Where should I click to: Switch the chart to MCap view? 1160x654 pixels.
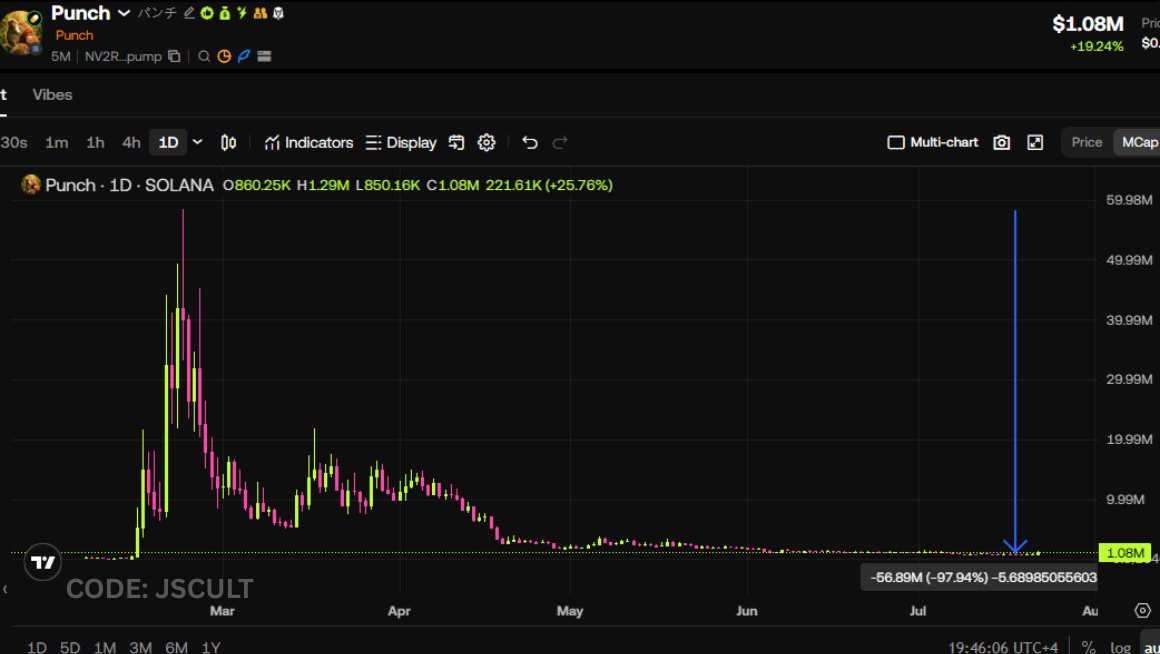[1138, 142]
